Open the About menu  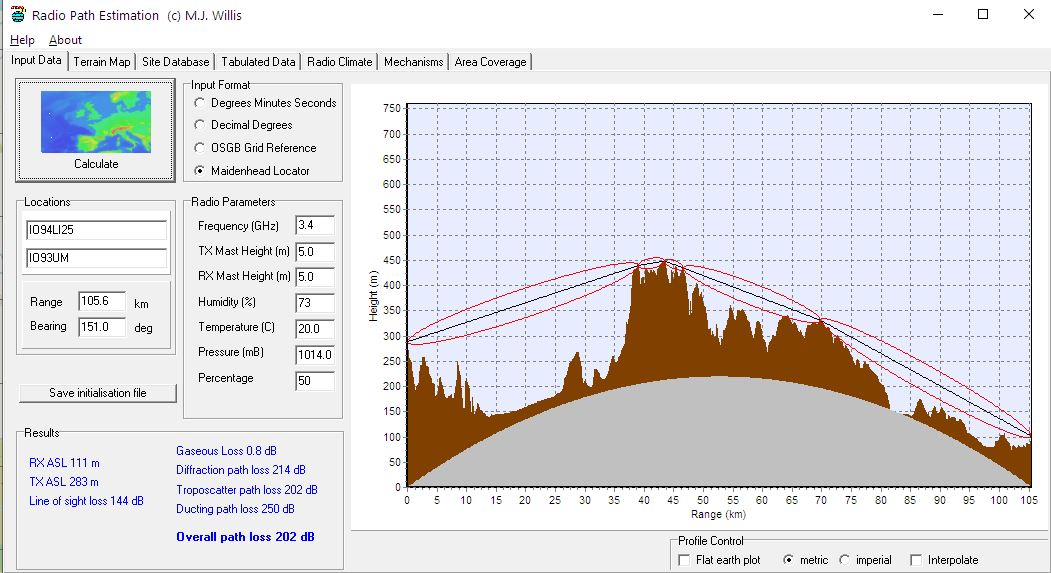coord(65,40)
